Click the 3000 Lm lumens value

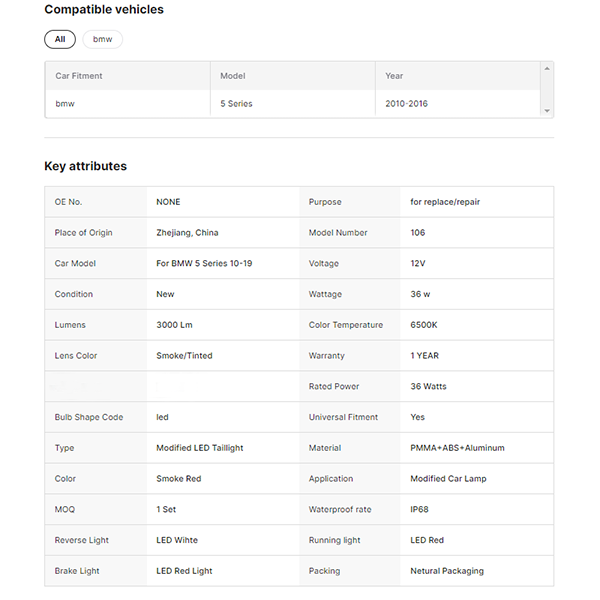tap(176, 325)
